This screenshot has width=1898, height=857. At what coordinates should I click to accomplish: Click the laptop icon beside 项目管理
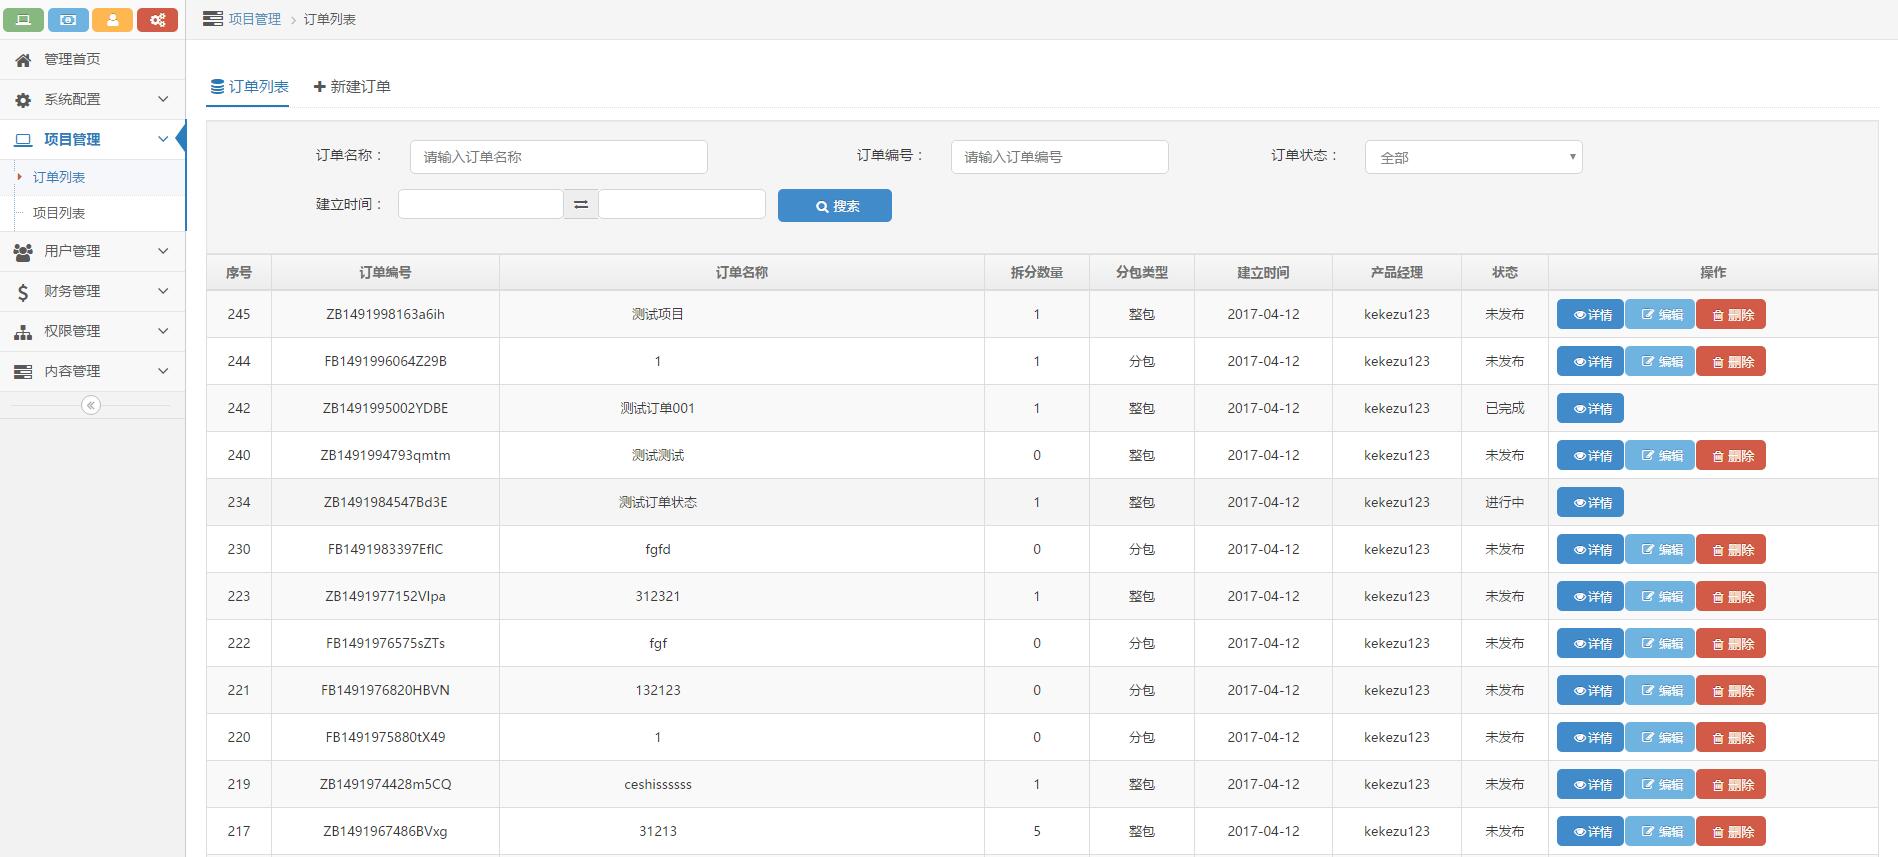coord(23,140)
